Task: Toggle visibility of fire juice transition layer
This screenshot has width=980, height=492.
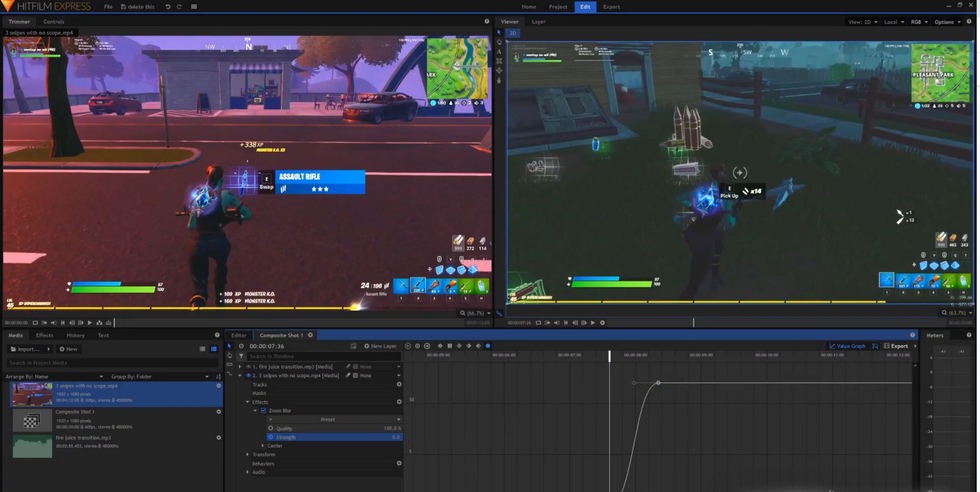Action: tap(248, 367)
